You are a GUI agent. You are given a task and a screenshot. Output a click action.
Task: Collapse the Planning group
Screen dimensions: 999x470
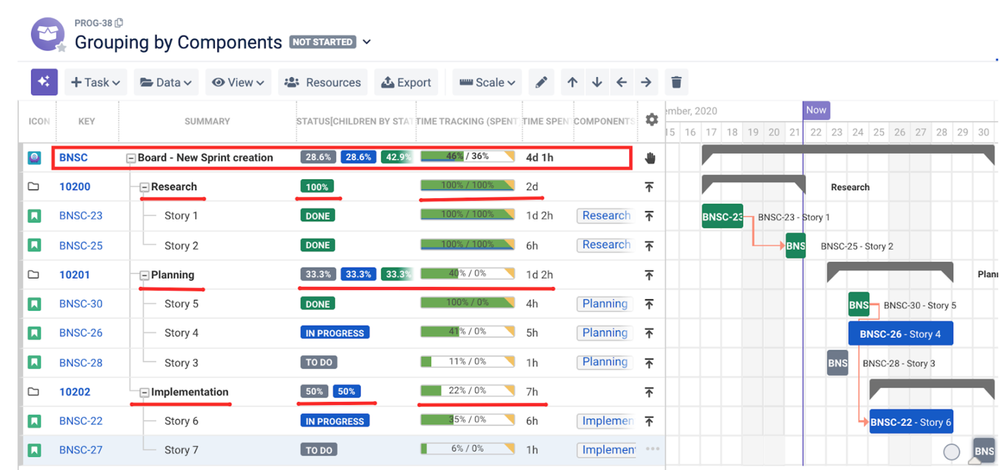[144, 275]
